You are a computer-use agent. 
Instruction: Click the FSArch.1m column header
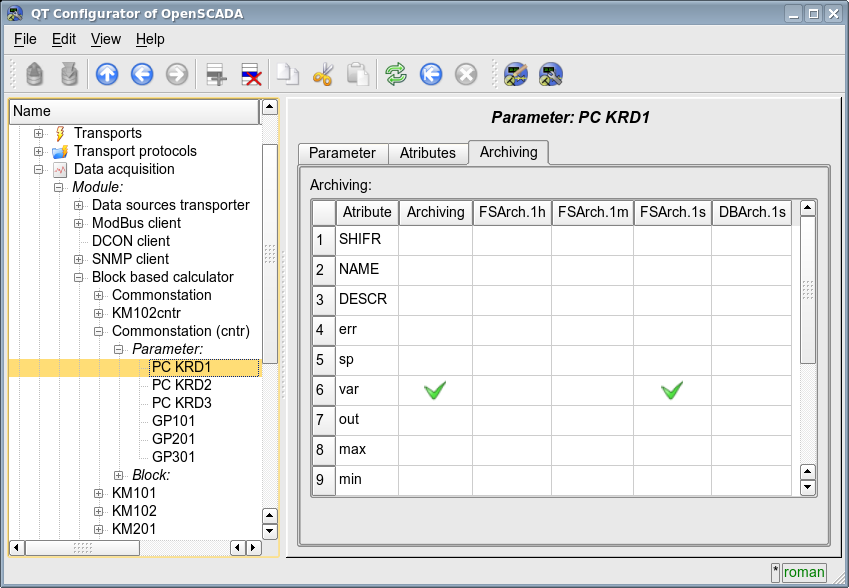(x=592, y=212)
